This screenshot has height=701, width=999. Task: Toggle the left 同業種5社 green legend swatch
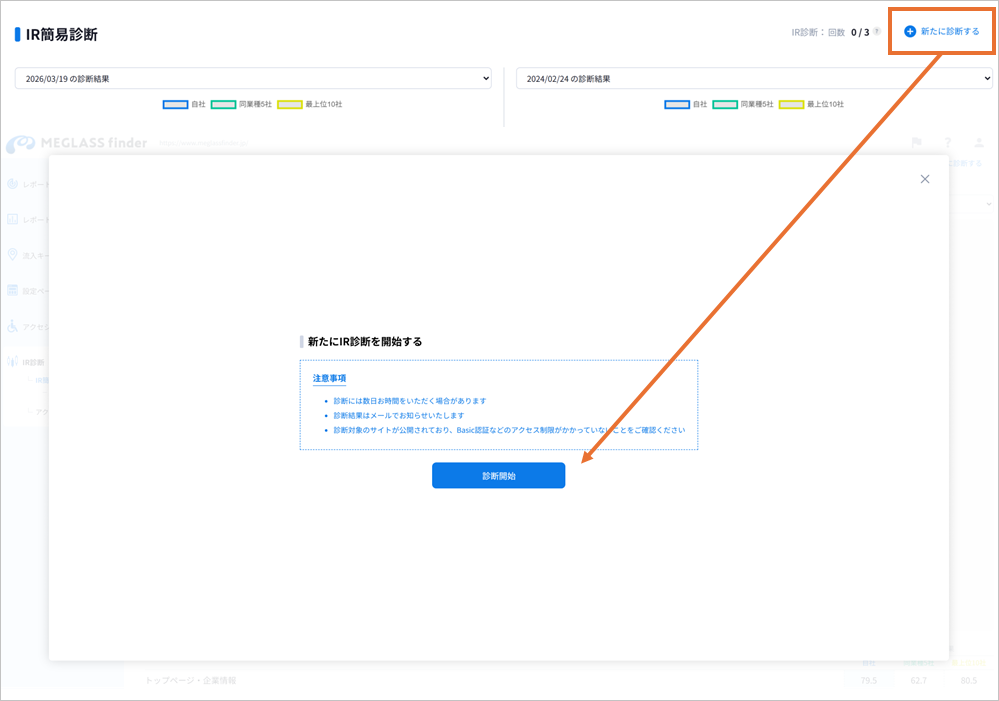click(223, 104)
